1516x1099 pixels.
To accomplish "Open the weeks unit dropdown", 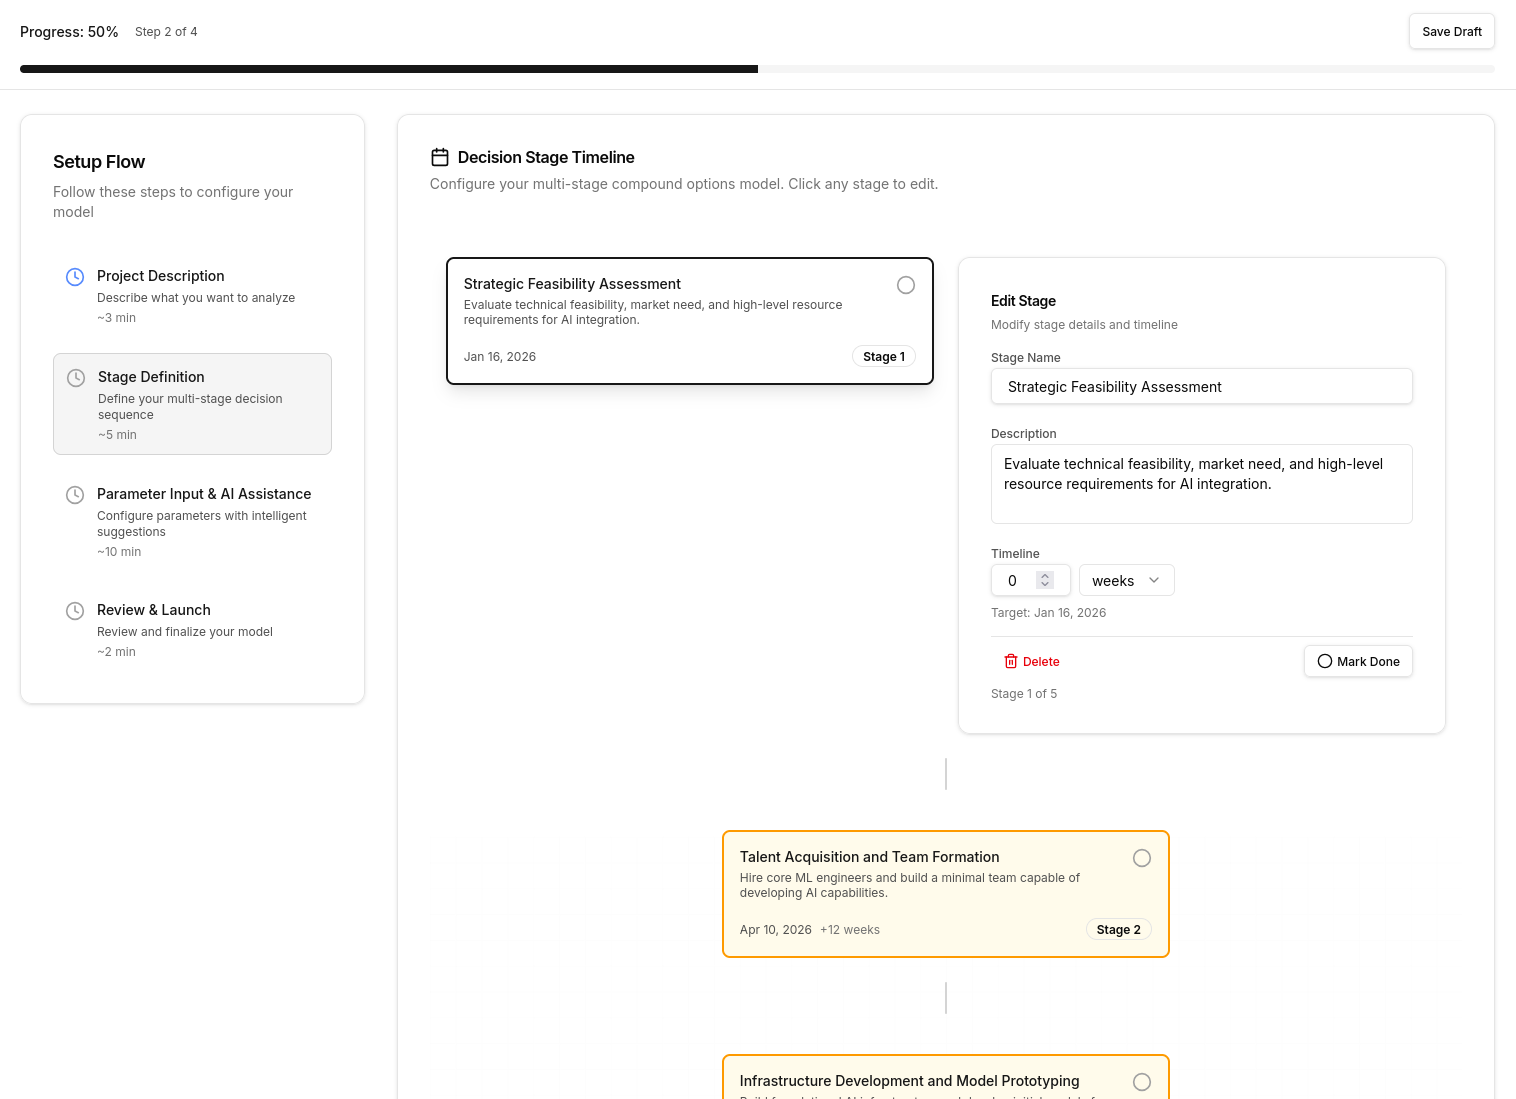I will pos(1126,581).
